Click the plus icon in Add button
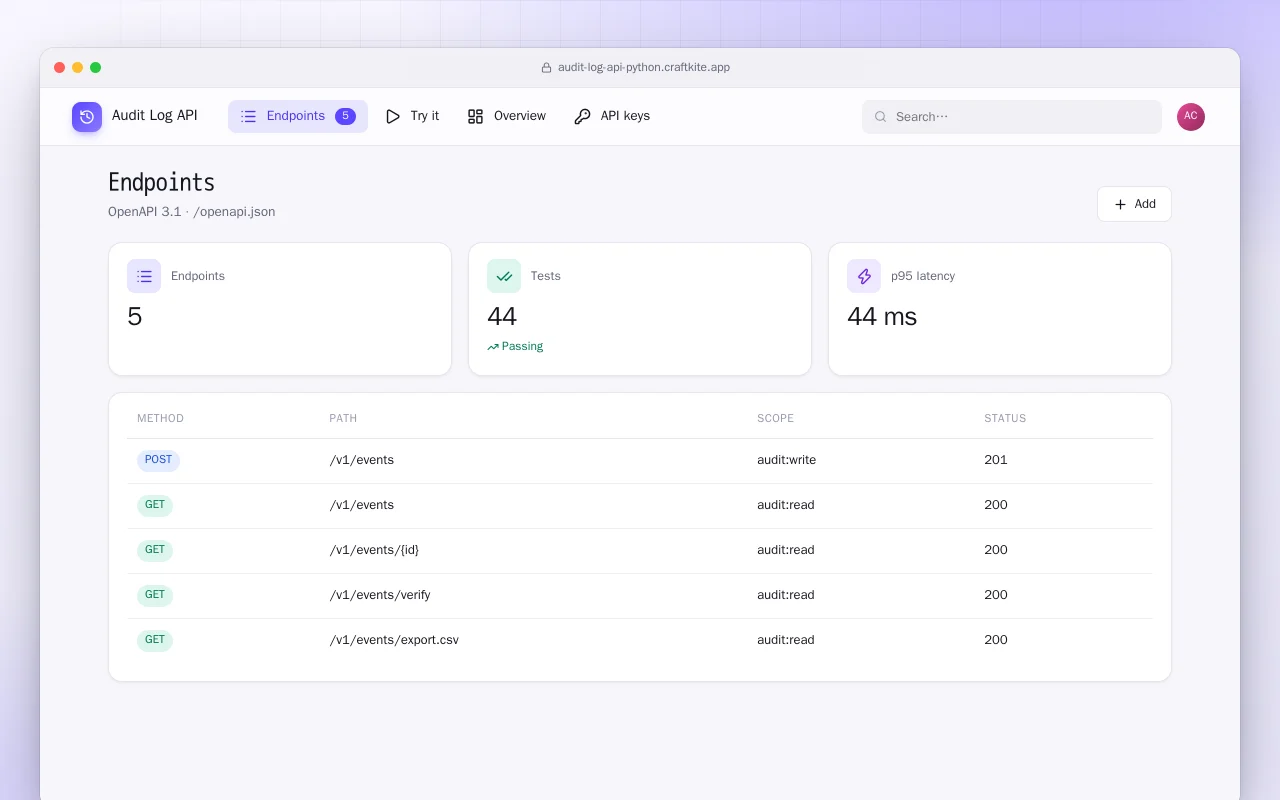 1120,204
